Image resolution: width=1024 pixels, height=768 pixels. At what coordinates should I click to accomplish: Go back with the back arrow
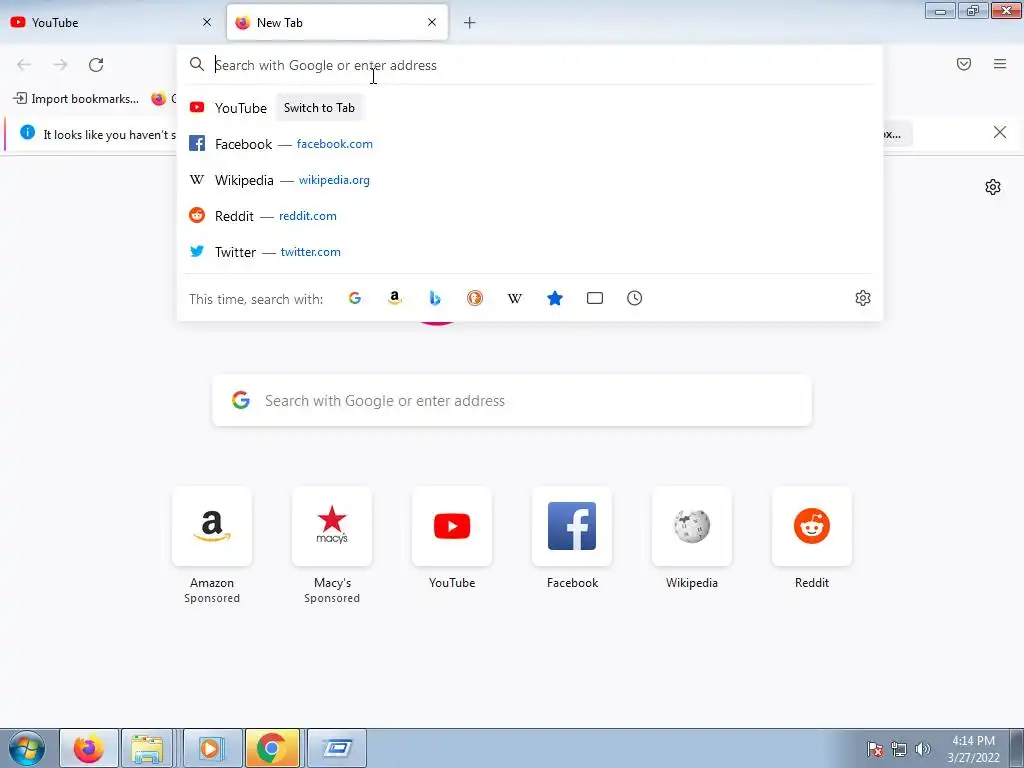coord(24,65)
